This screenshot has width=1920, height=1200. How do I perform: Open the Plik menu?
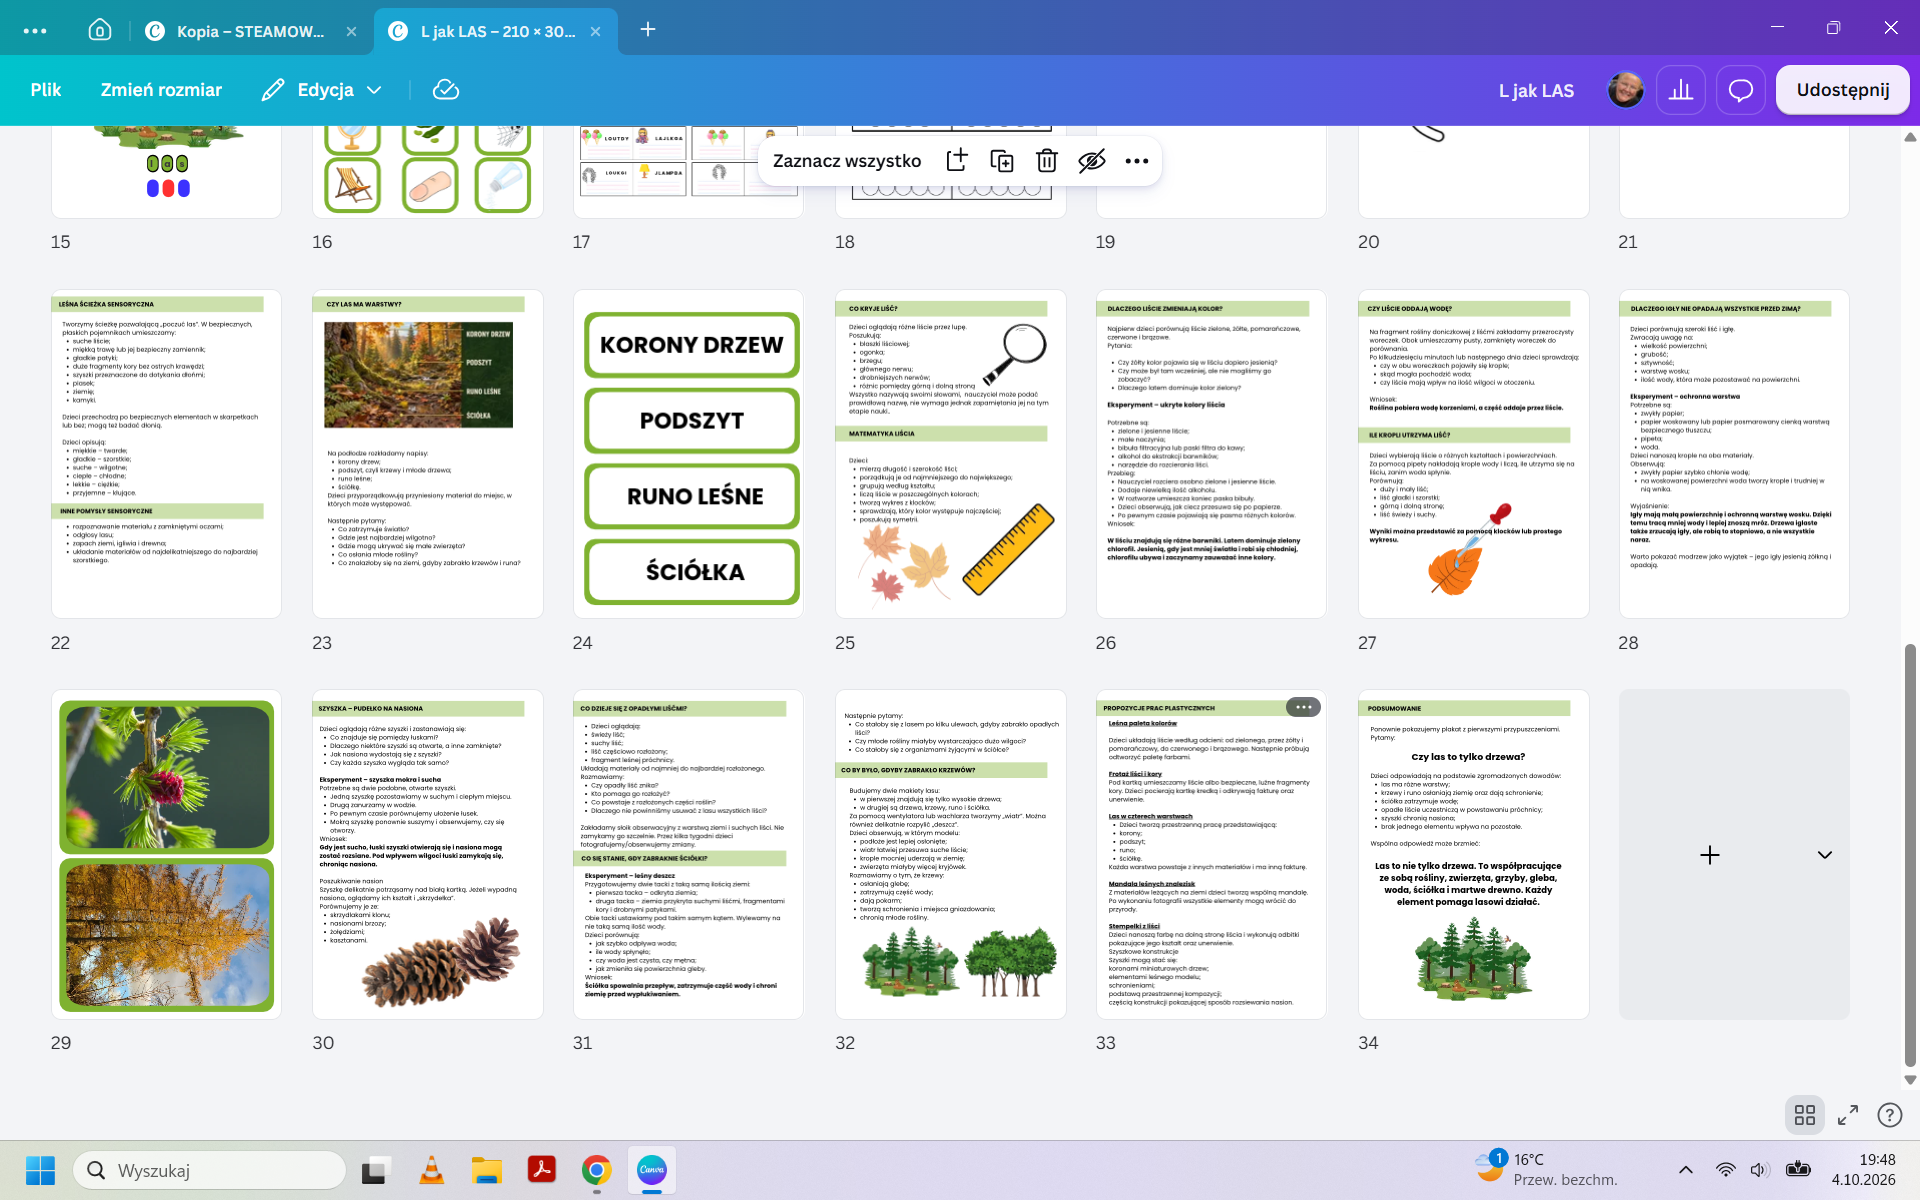click(x=46, y=90)
